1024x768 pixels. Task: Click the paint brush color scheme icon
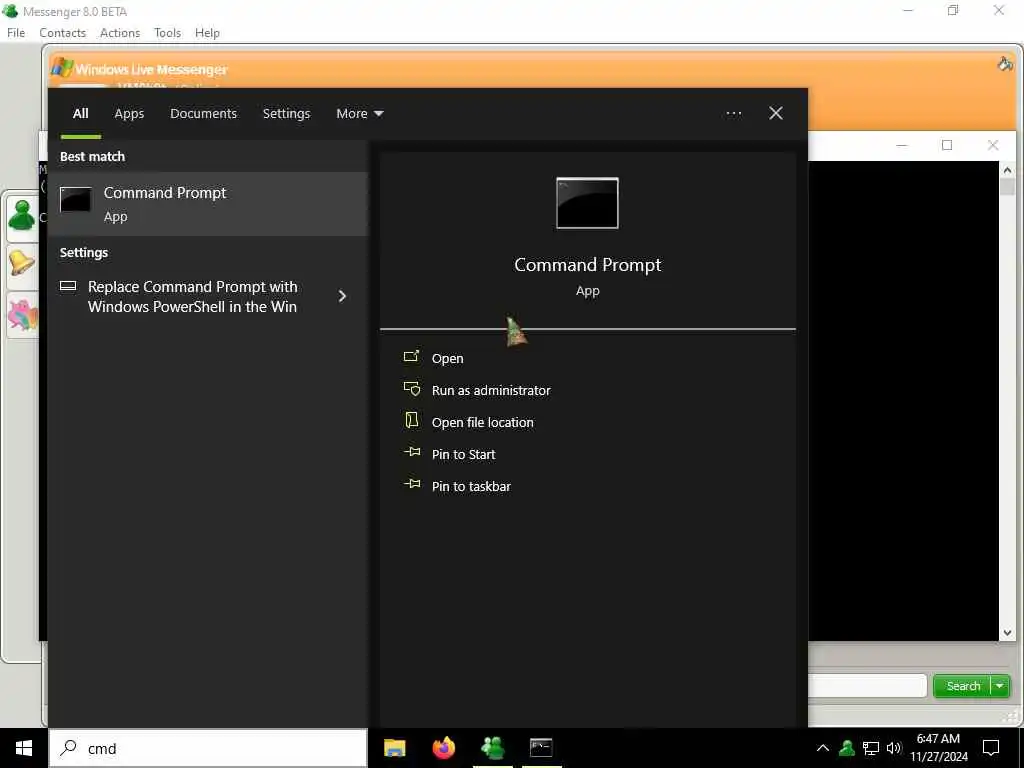pyautogui.click(x=1004, y=64)
